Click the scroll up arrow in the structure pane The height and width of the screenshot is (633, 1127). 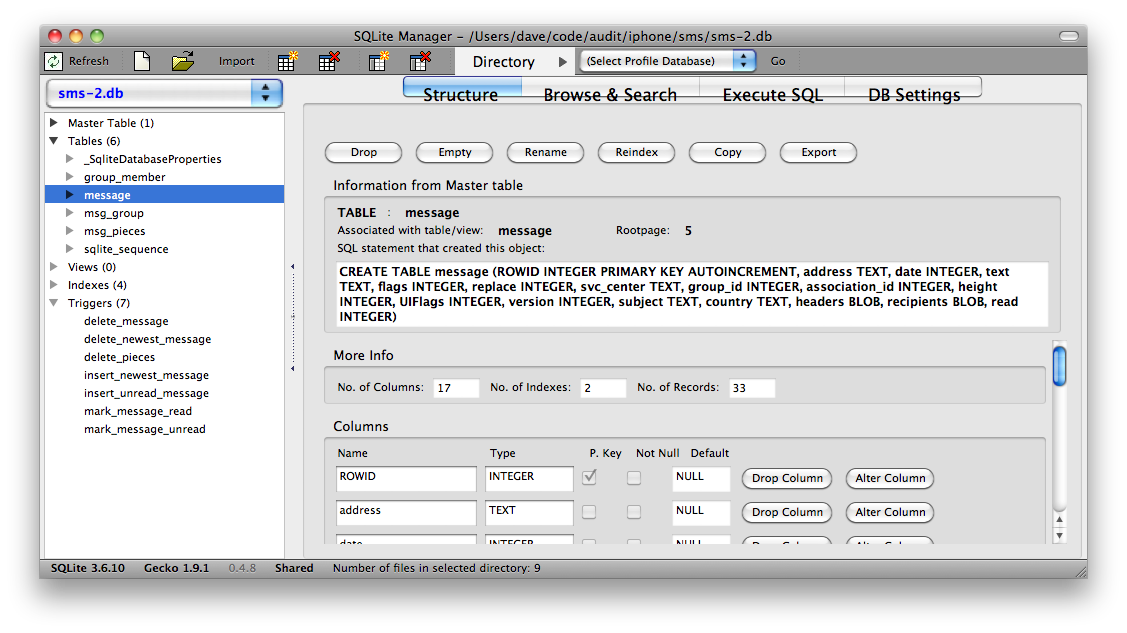pos(1059,519)
